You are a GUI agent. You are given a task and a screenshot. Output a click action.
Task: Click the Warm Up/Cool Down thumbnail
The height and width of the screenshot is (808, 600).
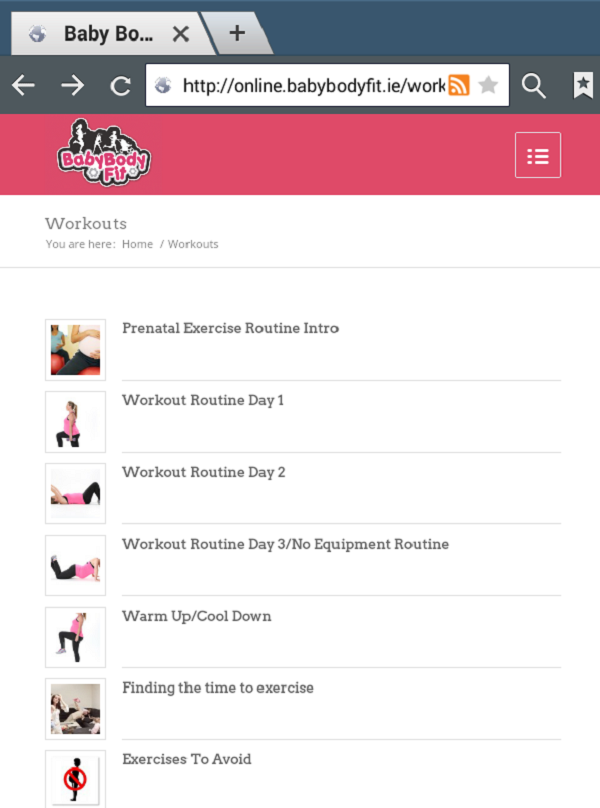point(75,637)
